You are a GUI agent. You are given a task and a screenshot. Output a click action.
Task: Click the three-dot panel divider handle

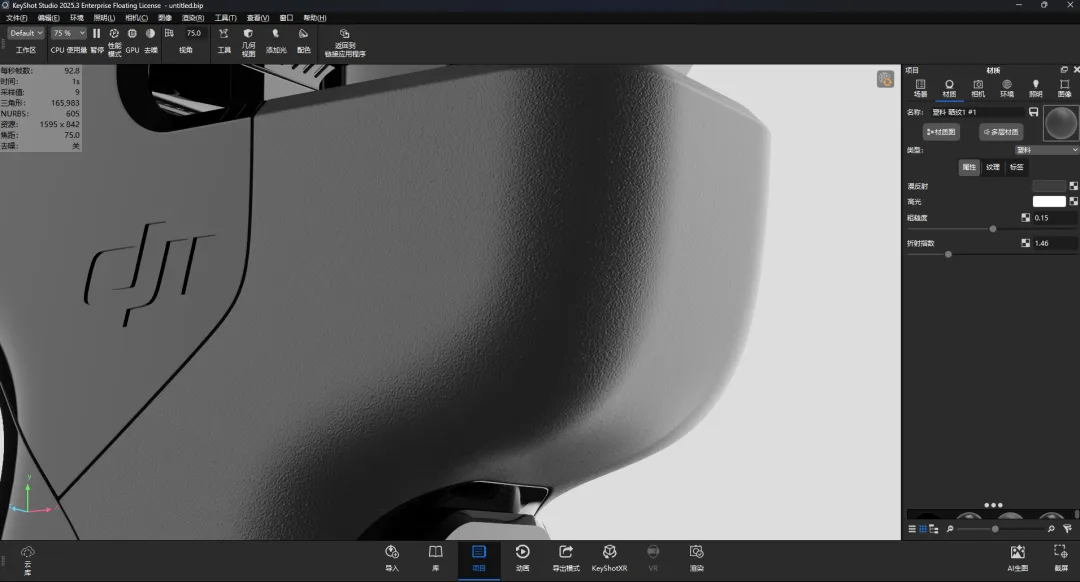993,505
